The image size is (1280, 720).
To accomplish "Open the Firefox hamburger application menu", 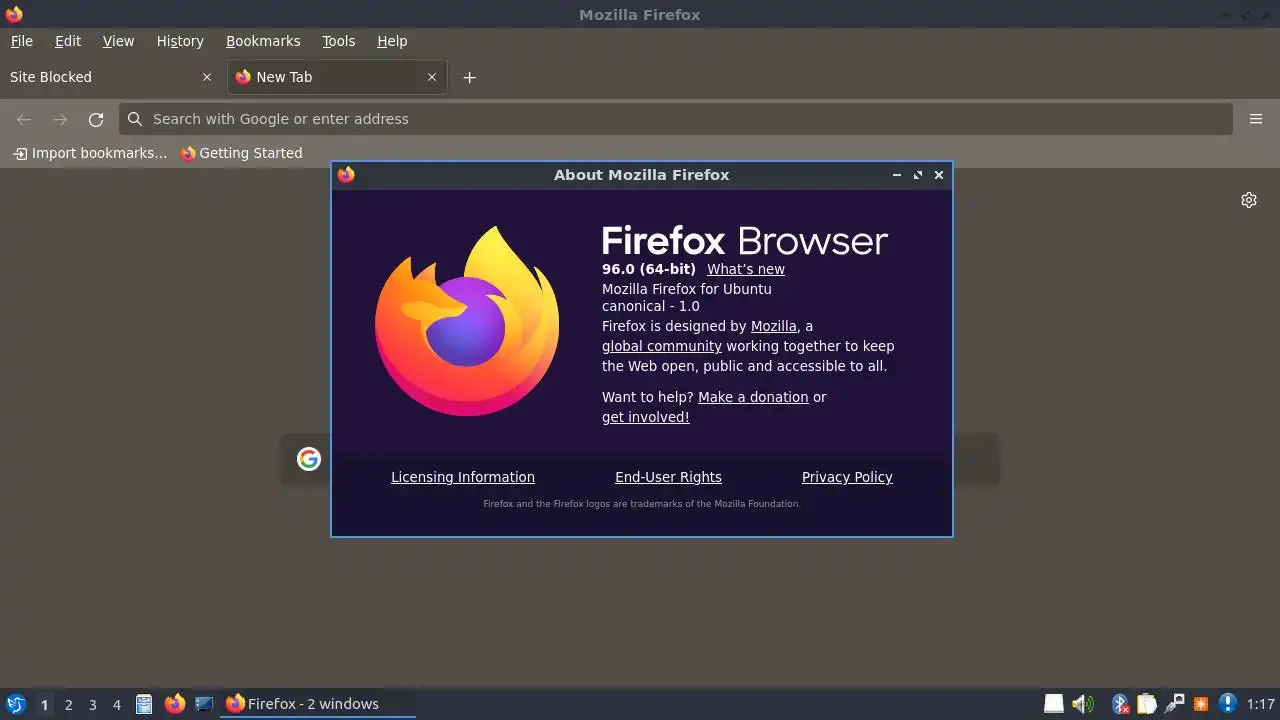I will click(x=1256, y=119).
